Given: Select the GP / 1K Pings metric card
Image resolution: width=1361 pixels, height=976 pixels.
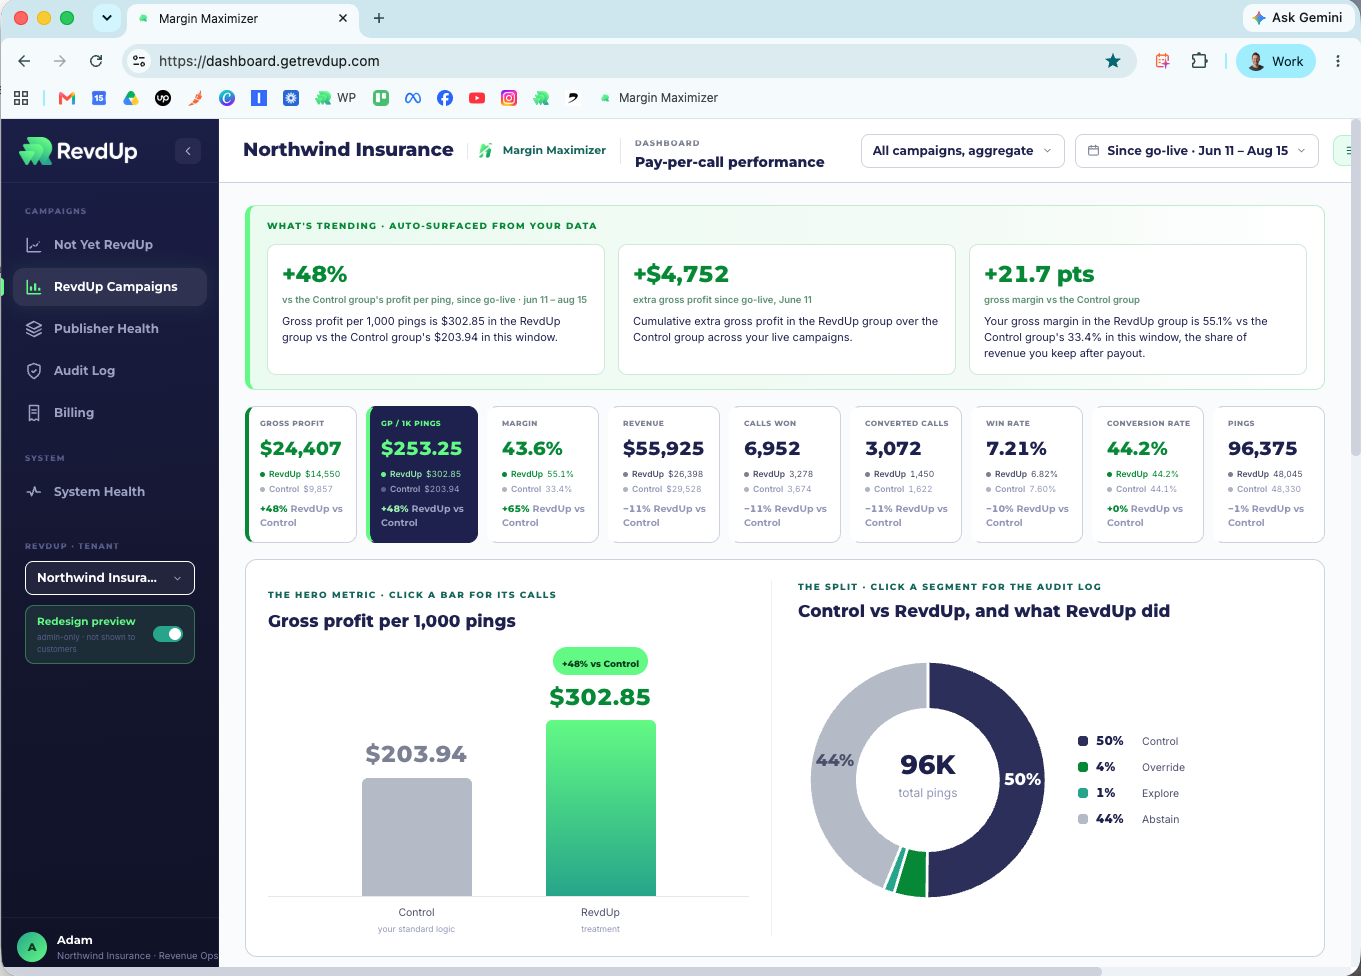Looking at the screenshot, I should click(422, 474).
